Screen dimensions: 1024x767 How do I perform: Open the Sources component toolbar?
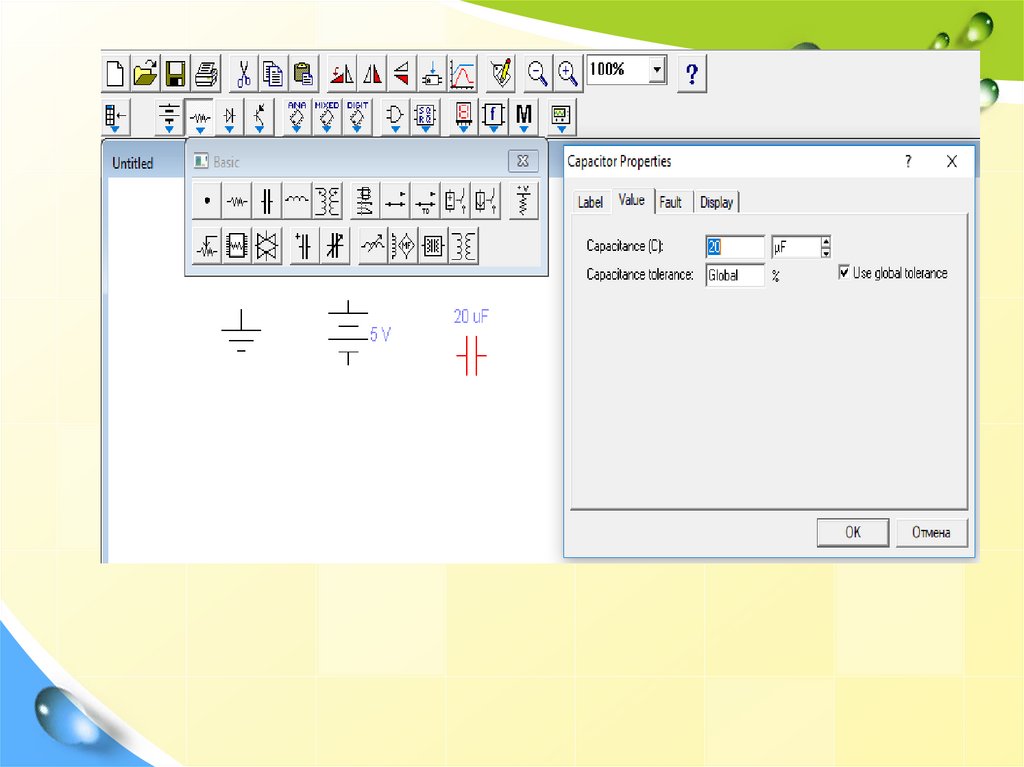pyautogui.click(x=170, y=117)
